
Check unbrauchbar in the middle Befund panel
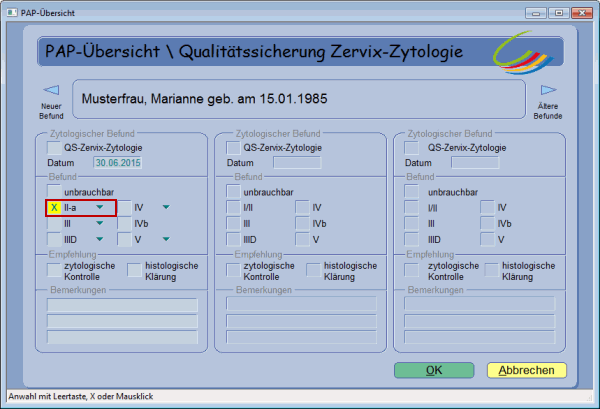[x=233, y=192]
